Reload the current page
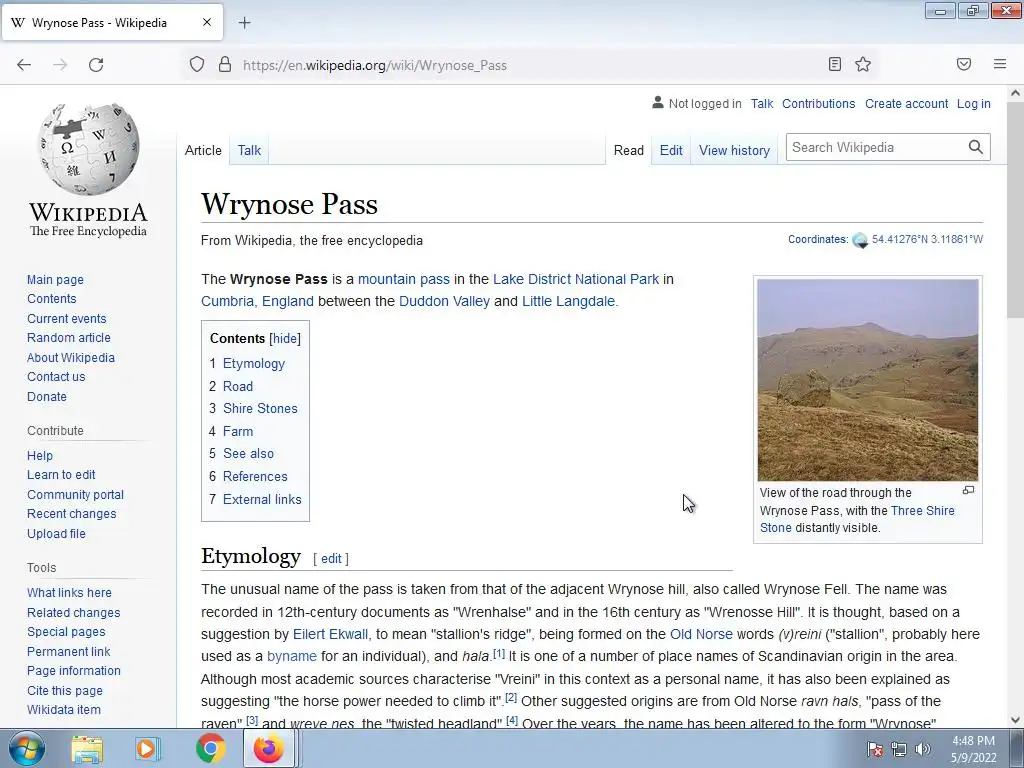The image size is (1024, 768). point(96,65)
